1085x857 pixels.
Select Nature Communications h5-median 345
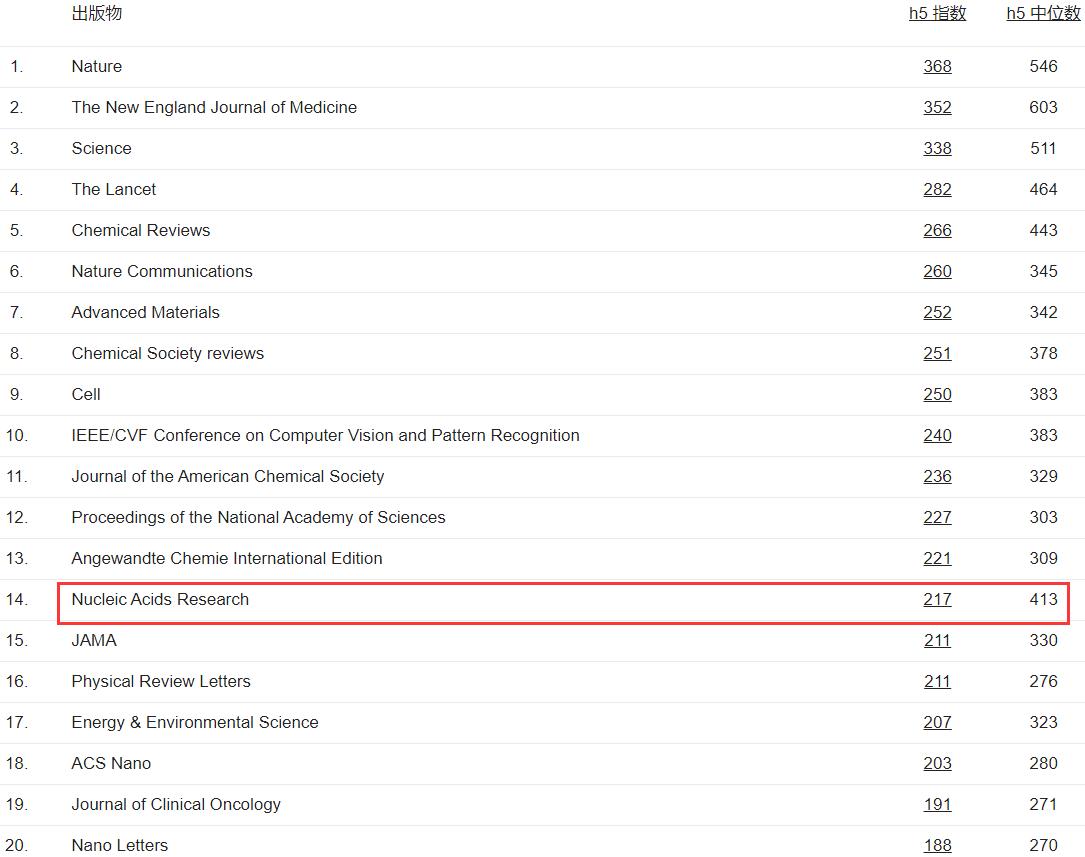[x=1043, y=271]
